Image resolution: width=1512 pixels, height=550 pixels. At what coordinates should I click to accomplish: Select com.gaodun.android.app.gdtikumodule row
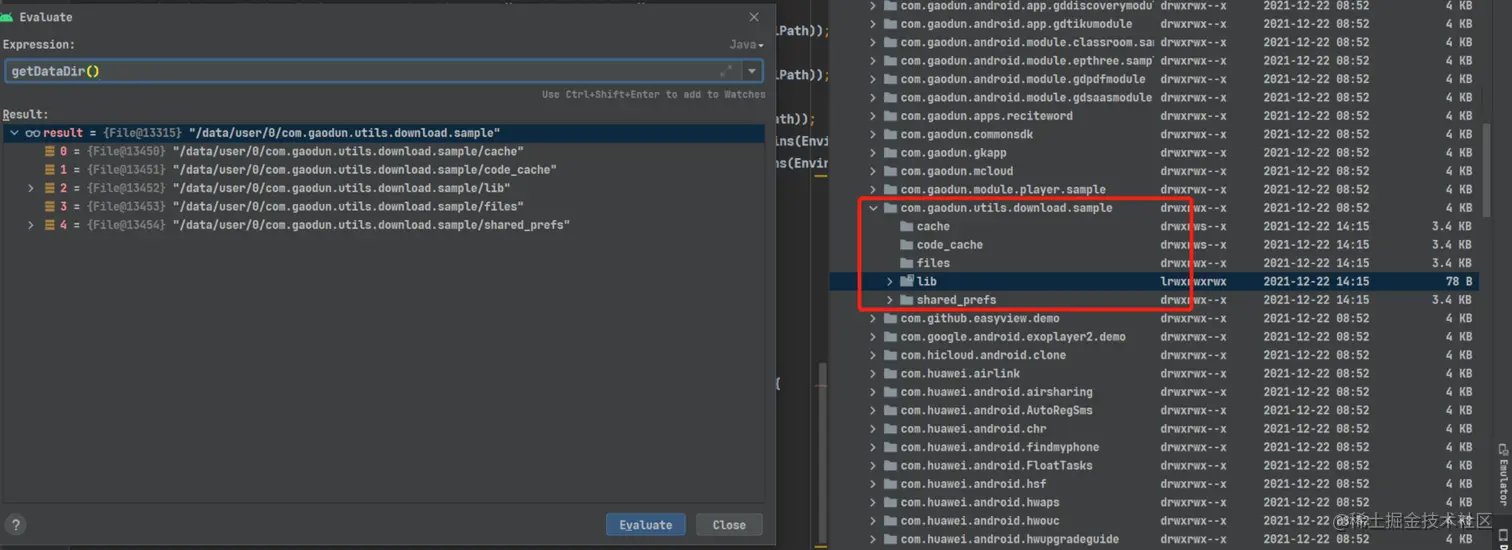[1154, 24]
